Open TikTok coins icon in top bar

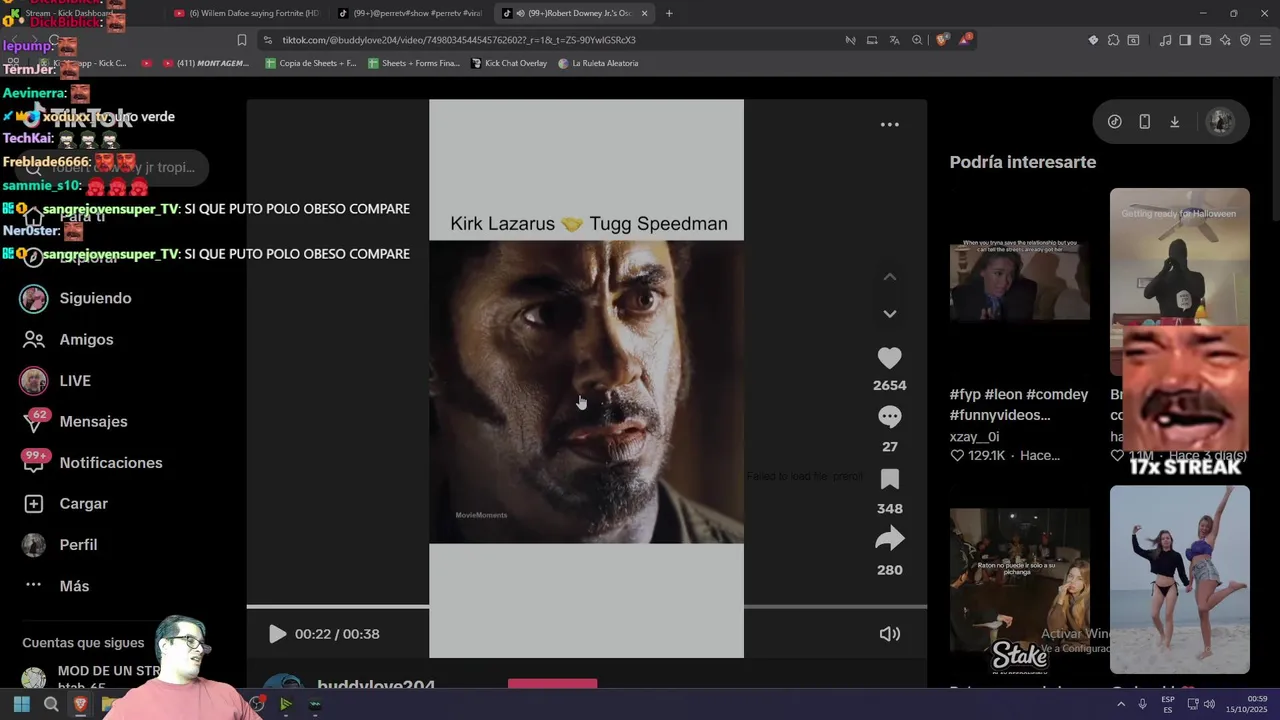click(1114, 122)
